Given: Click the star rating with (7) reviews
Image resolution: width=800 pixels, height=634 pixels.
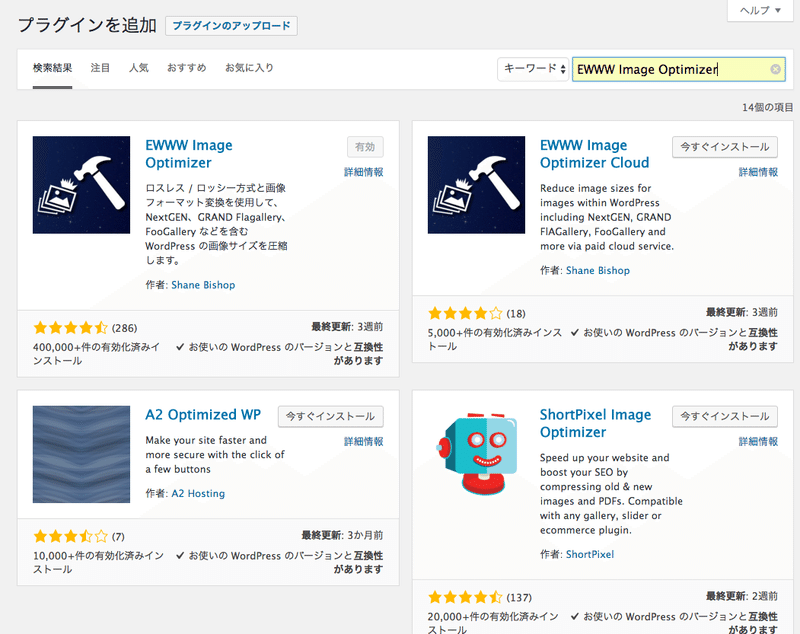Looking at the screenshot, I should (70, 536).
